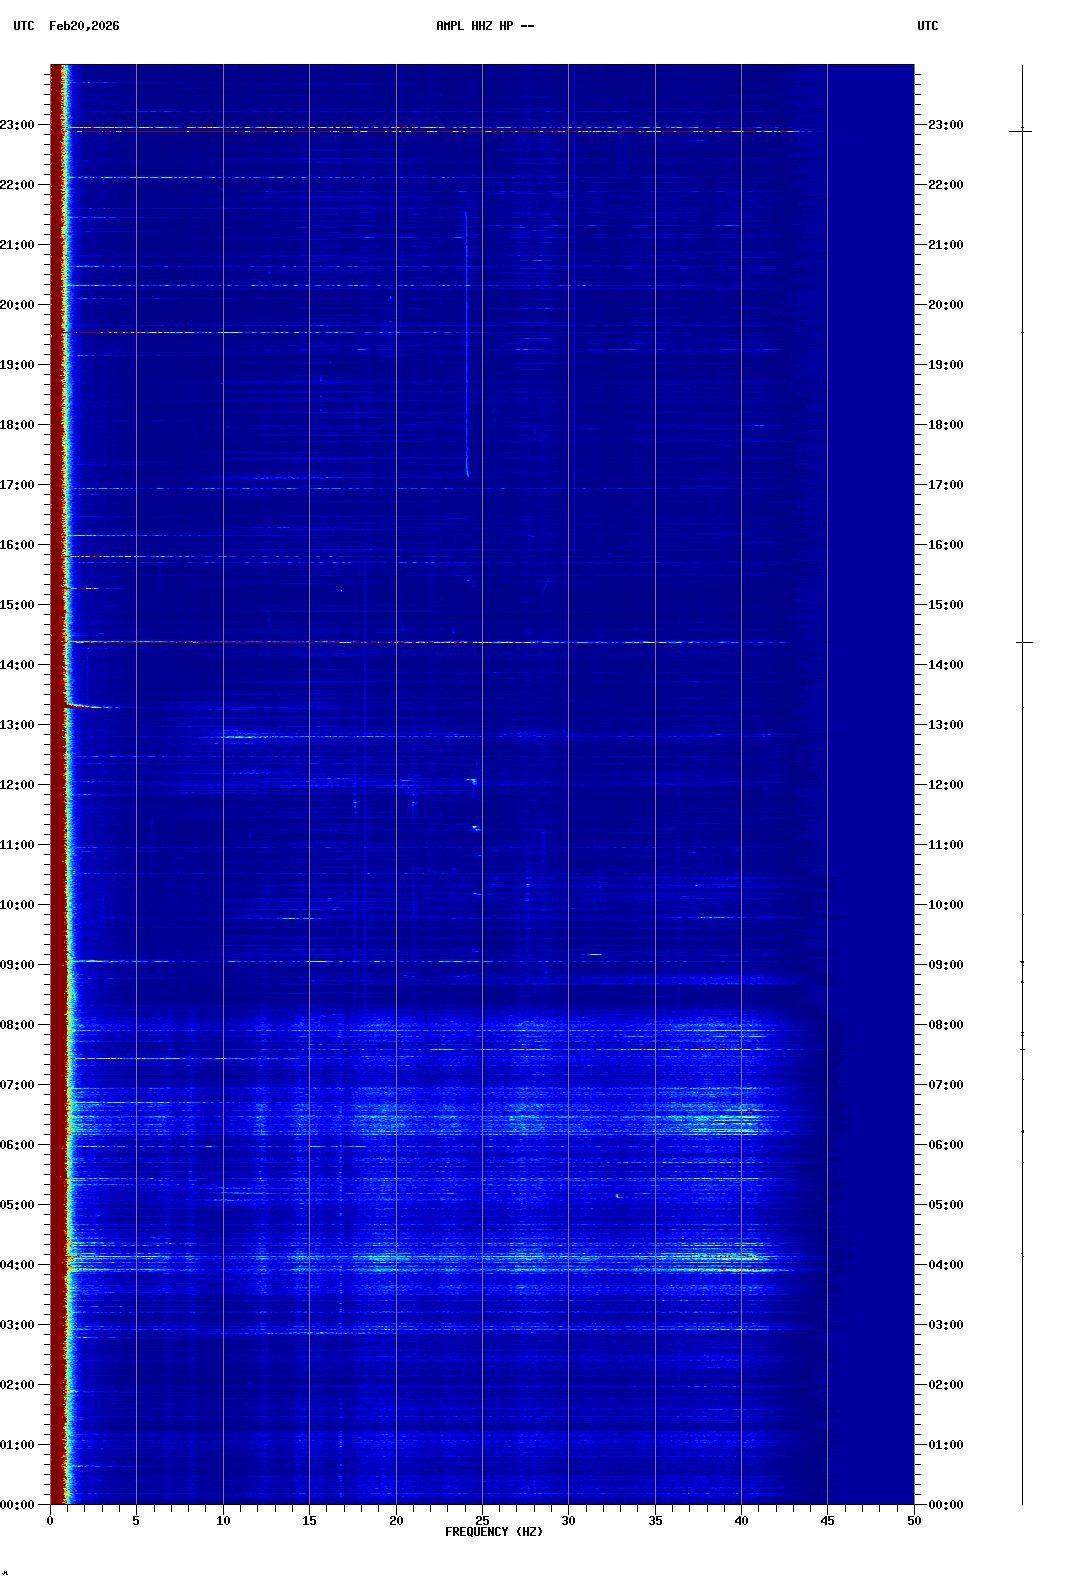
Task: Click the white broadband line near 23:00
Action: [x=400, y=128]
